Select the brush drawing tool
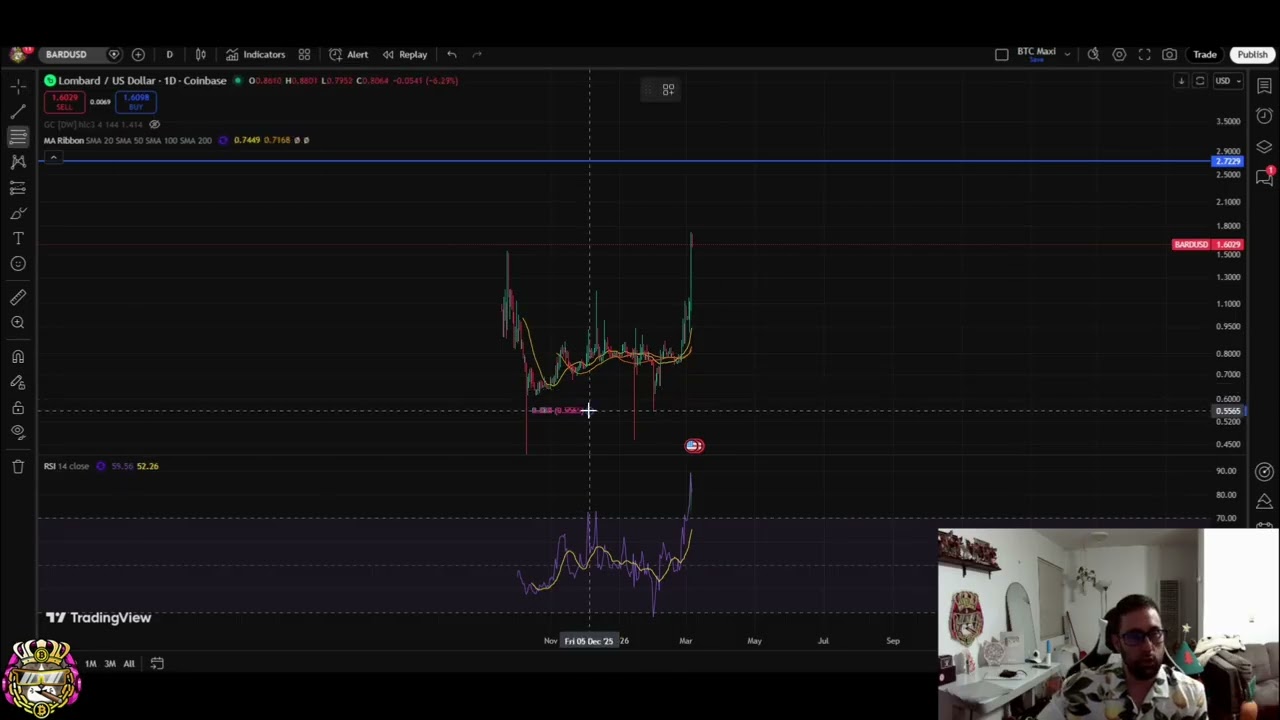 (x=18, y=213)
